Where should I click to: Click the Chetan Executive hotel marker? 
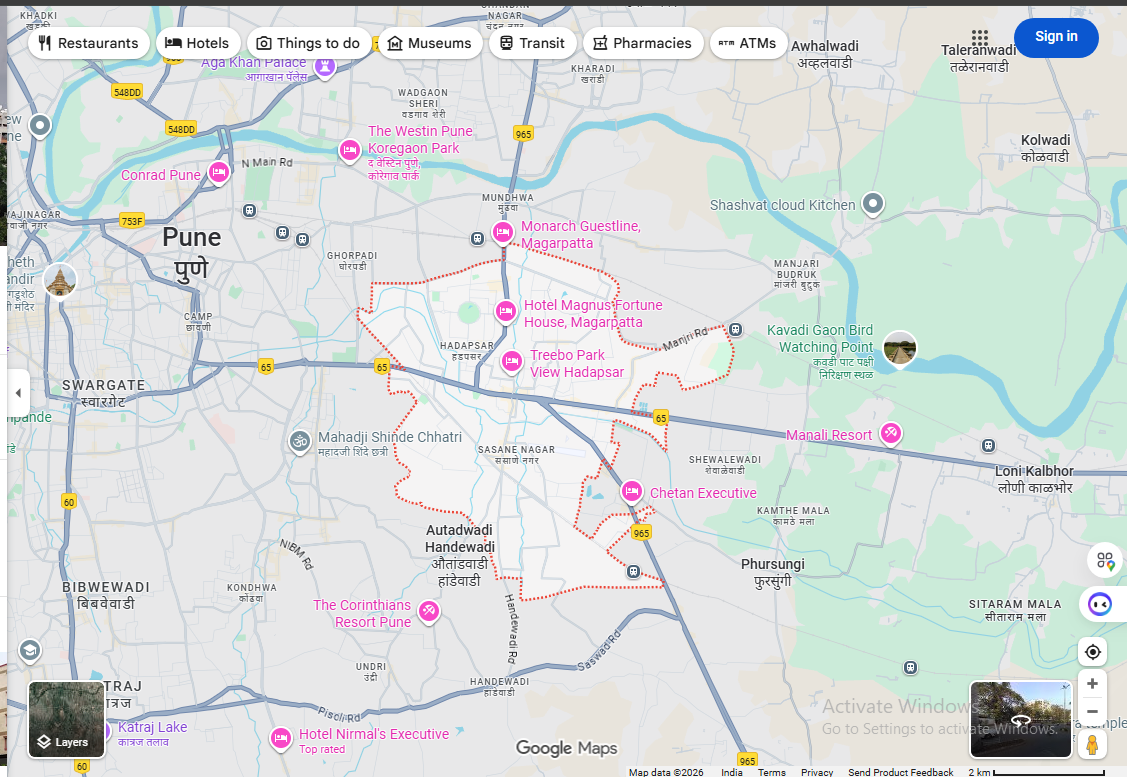(x=631, y=491)
